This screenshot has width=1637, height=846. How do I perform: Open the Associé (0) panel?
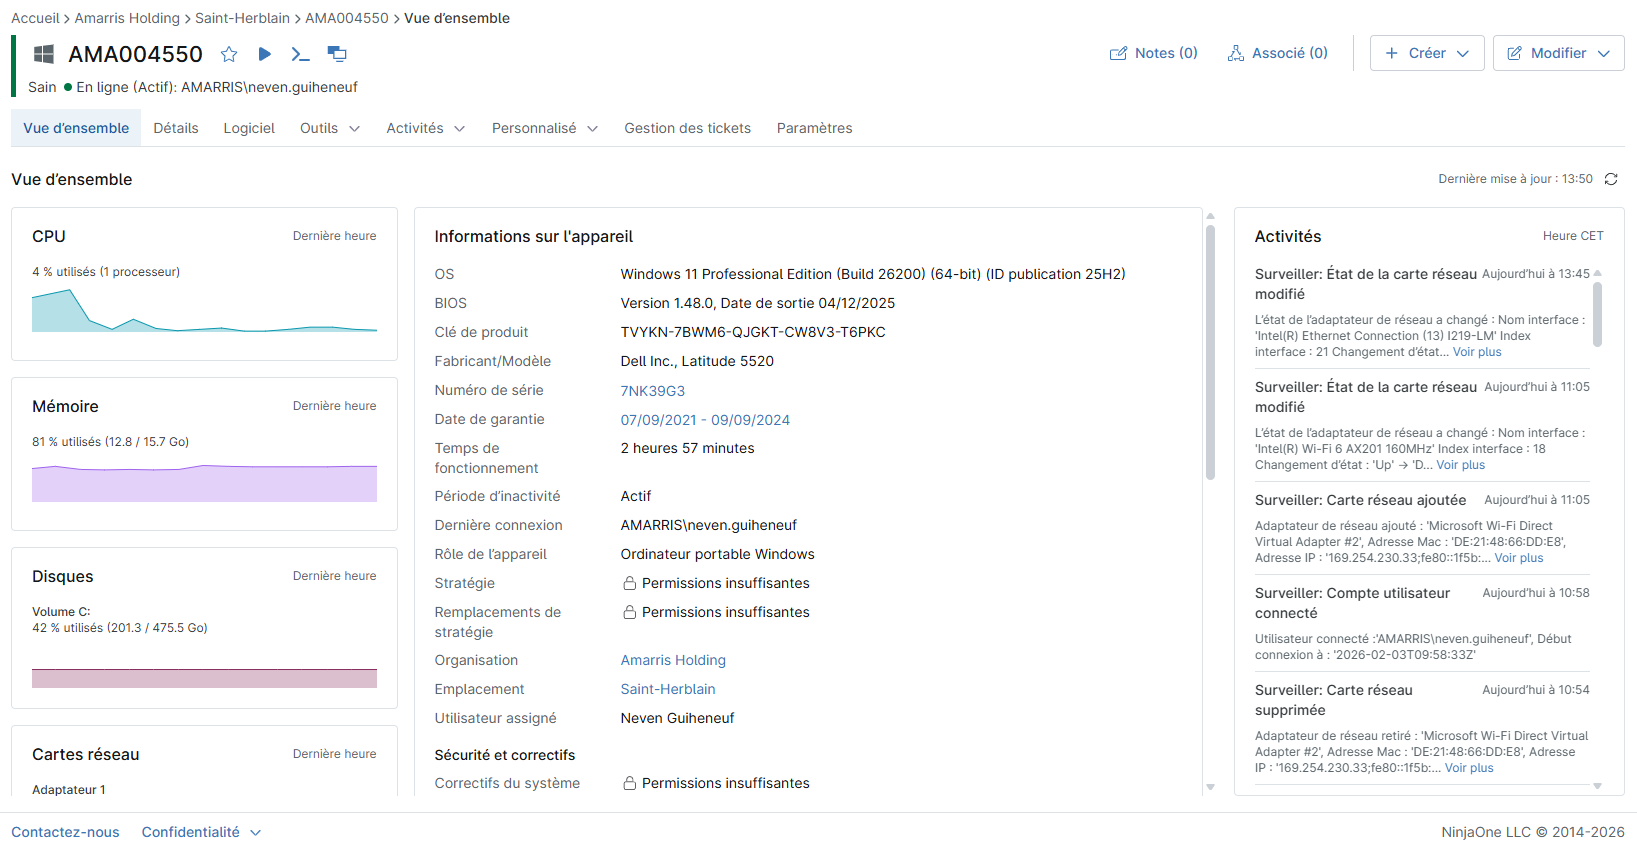[1277, 53]
